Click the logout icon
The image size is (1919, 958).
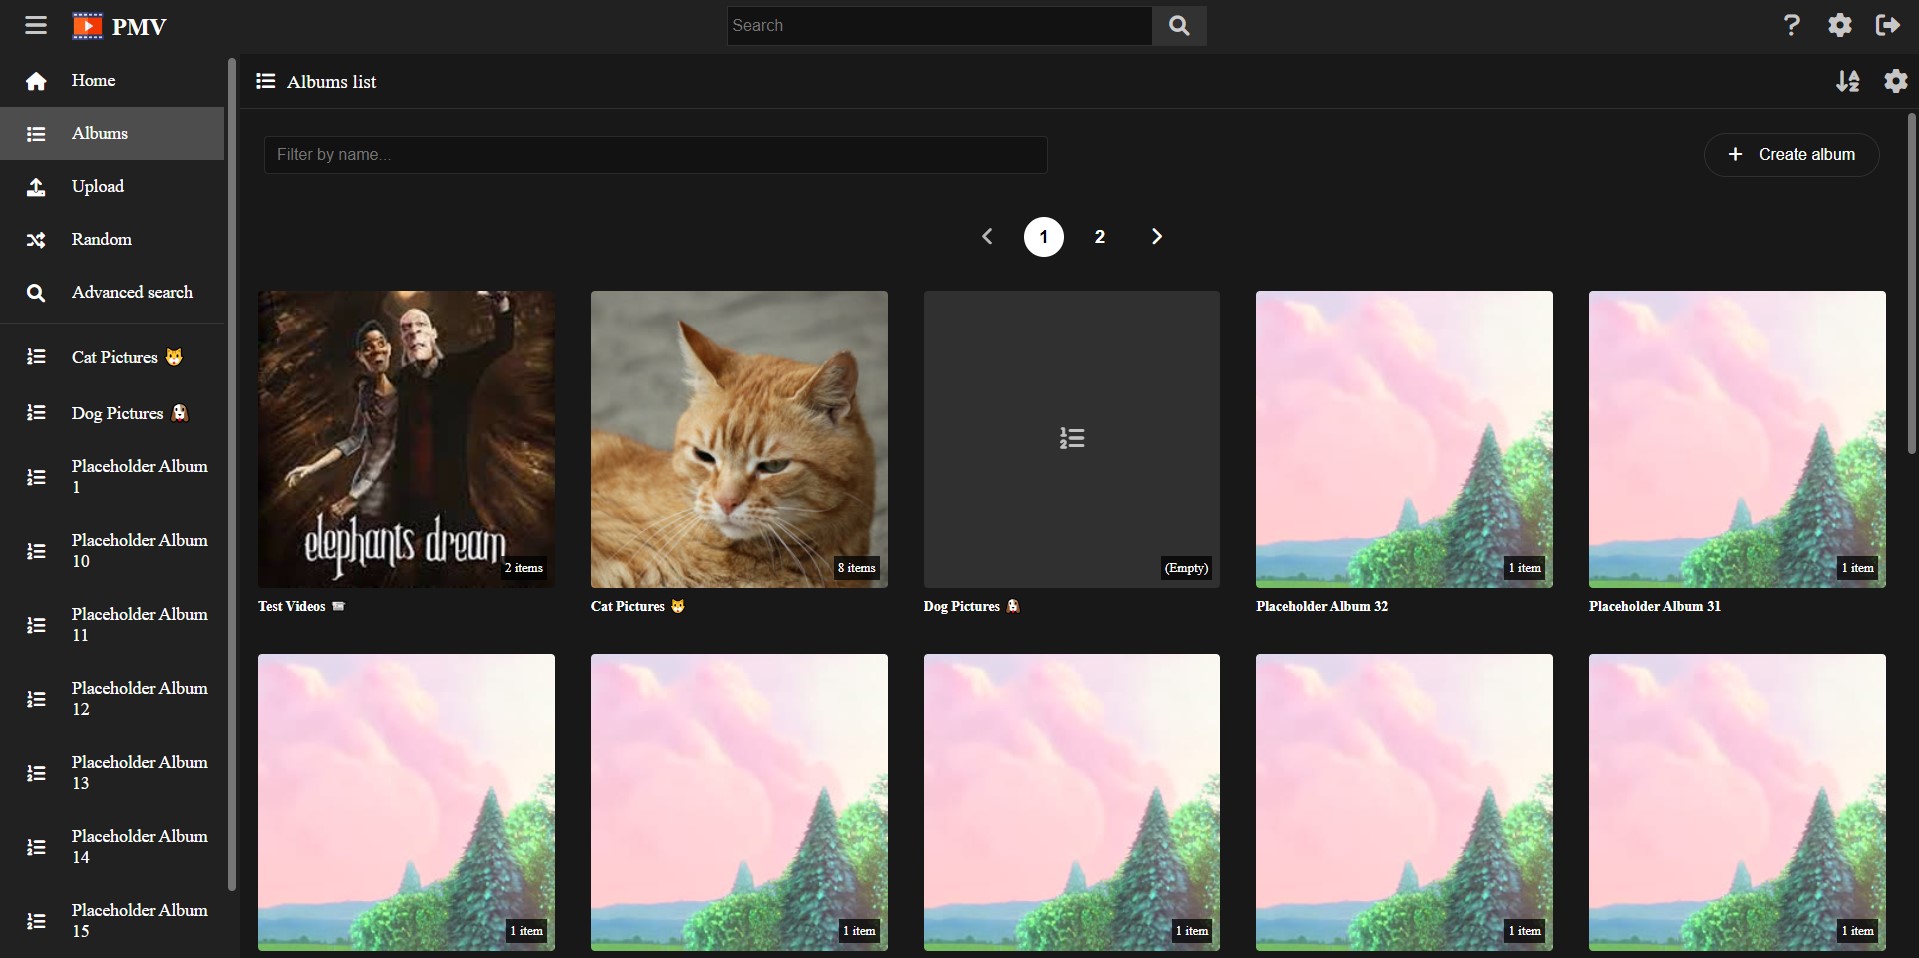[1888, 25]
